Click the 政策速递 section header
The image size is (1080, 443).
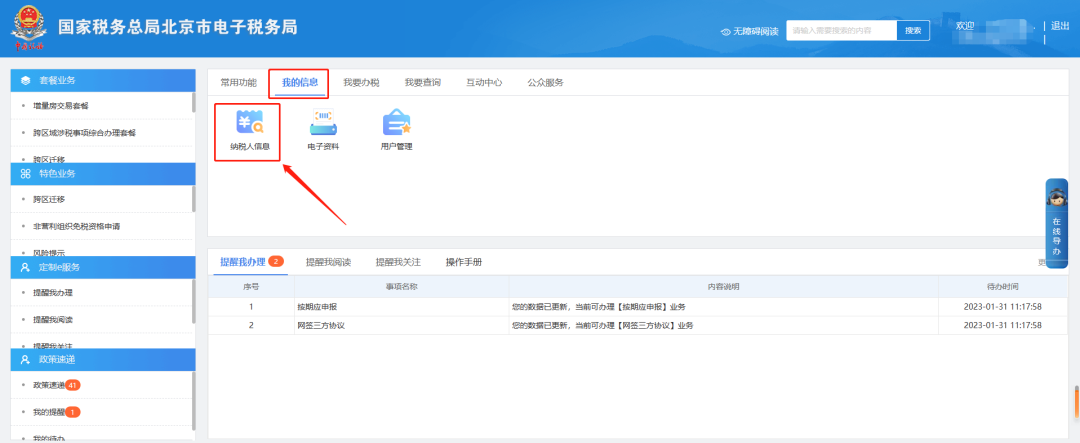coord(103,360)
